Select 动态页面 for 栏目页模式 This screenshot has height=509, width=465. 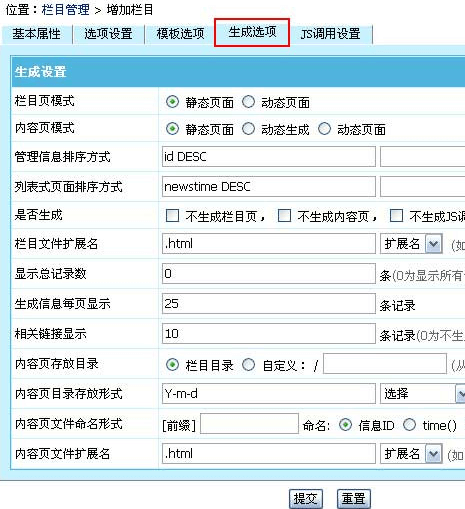(x=248, y=102)
